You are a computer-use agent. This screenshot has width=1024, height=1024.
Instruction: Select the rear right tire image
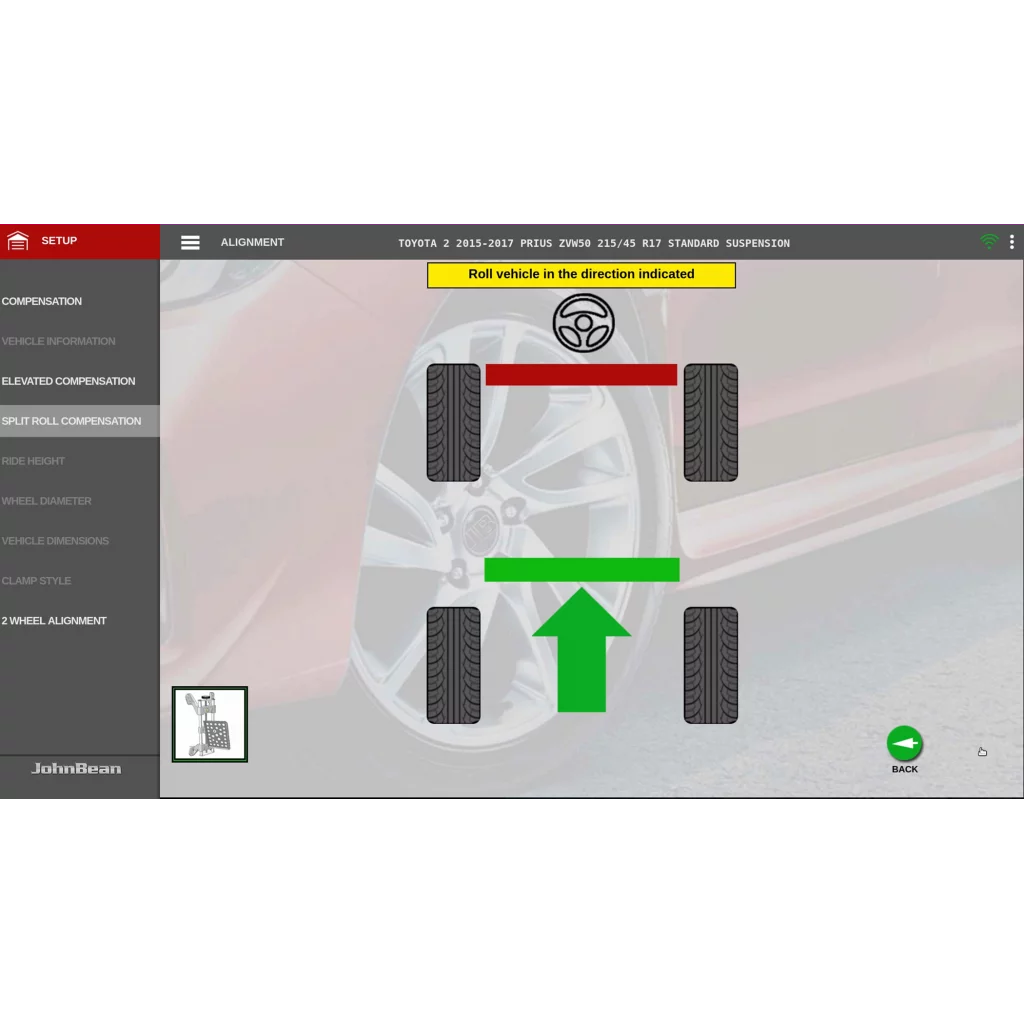point(711,665)
